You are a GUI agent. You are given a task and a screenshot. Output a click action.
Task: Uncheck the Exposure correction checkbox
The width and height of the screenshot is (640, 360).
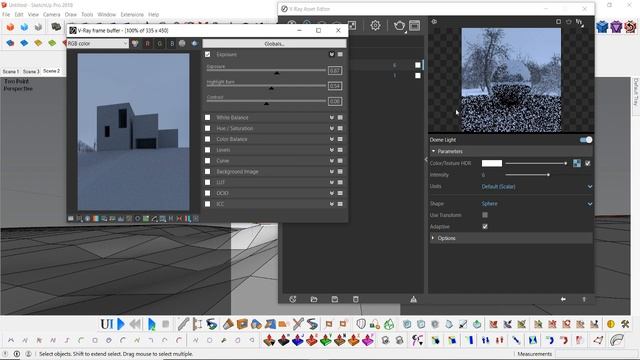[x=207, y=54]
